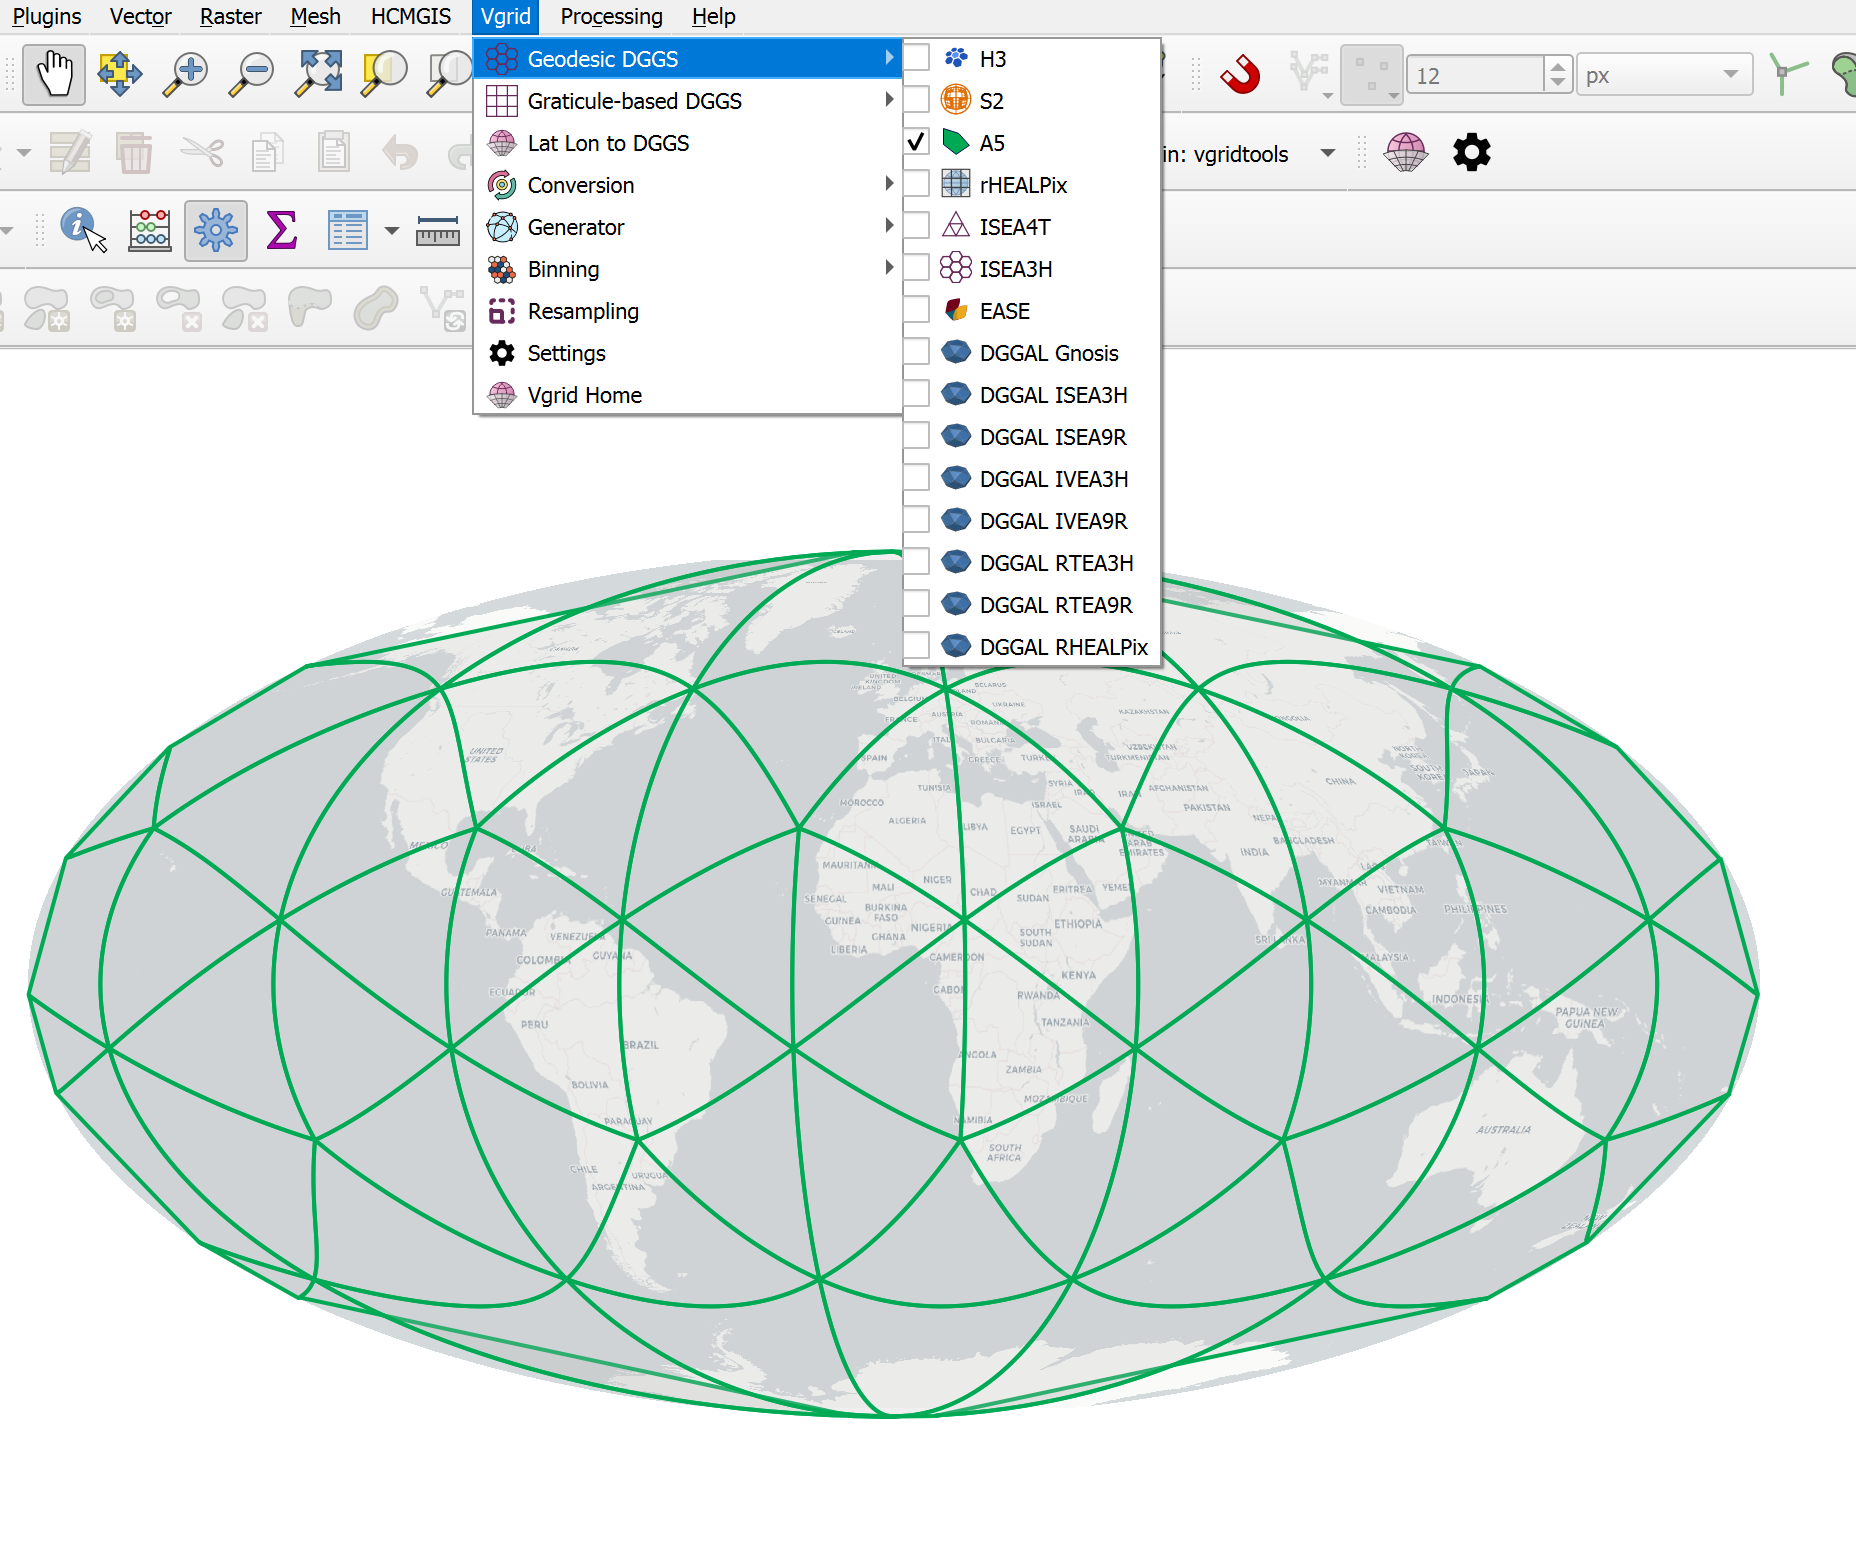Expand Graticule-based DGGS submenu
Image resolution: width=1856 pixels, height=1562 pixels.
click(688, 101)
